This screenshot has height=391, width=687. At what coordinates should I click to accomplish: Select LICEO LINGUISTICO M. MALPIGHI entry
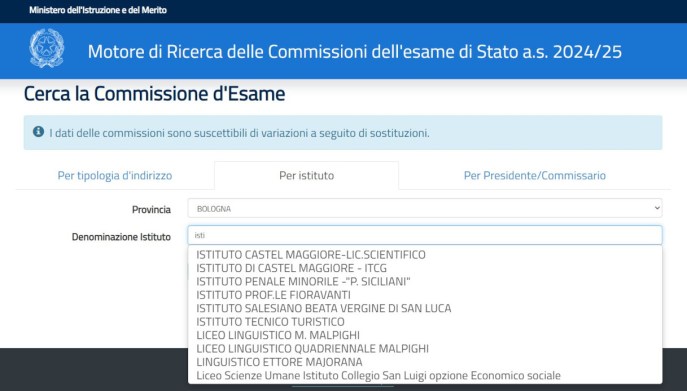coord(278,335)
